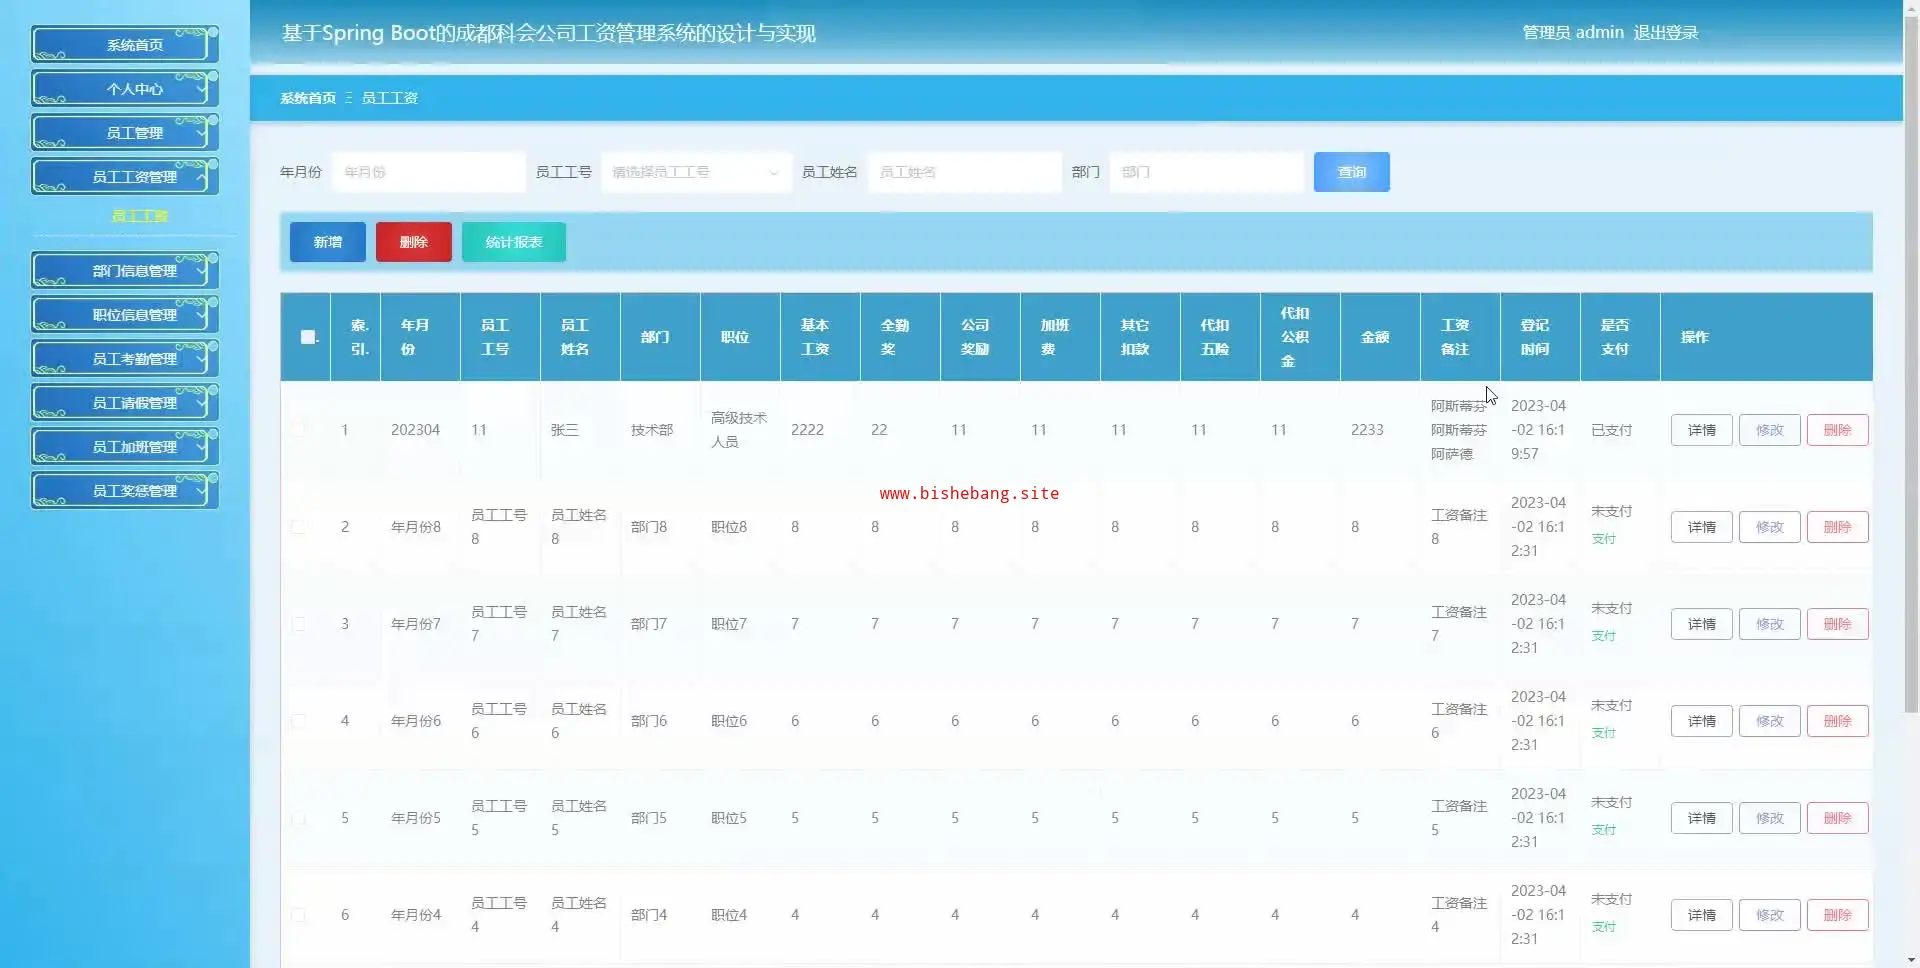Check the row checkbox for 张三

[298, 429]
